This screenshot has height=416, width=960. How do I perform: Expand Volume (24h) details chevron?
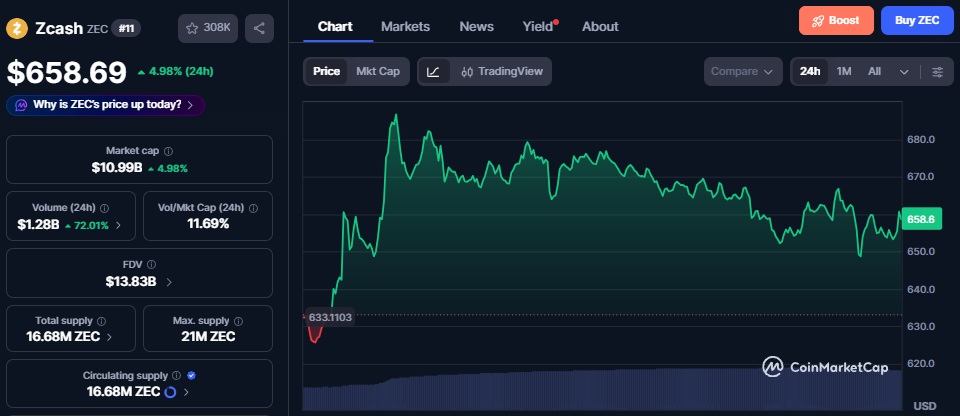pos(118,225)
